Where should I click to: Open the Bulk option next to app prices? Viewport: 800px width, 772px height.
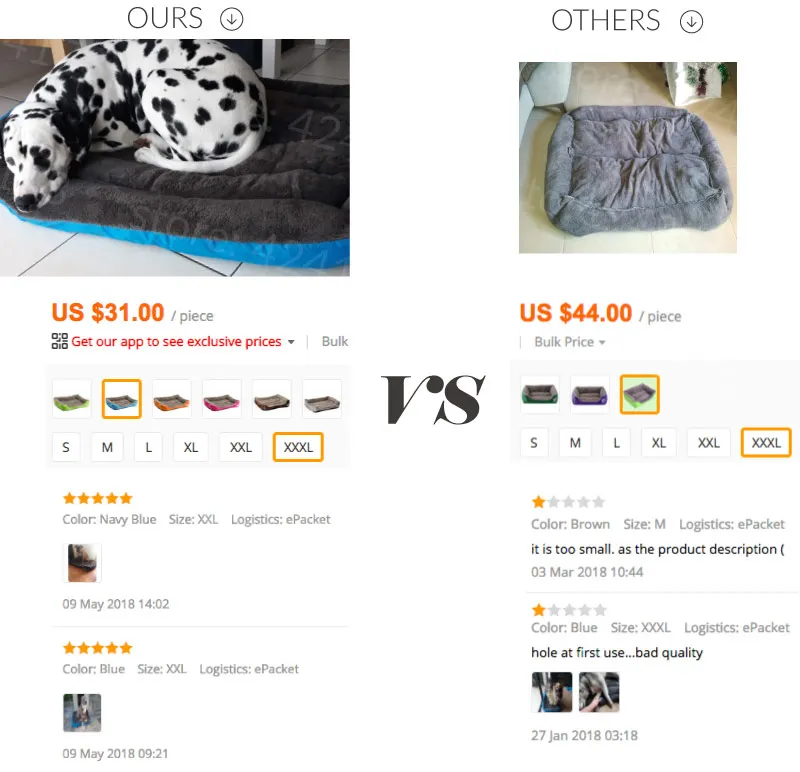(x=335, y=341)
